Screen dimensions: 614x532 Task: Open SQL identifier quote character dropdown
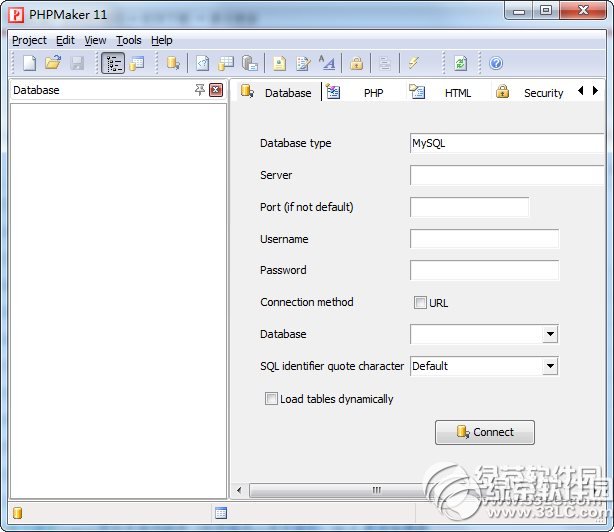(550, 366)
